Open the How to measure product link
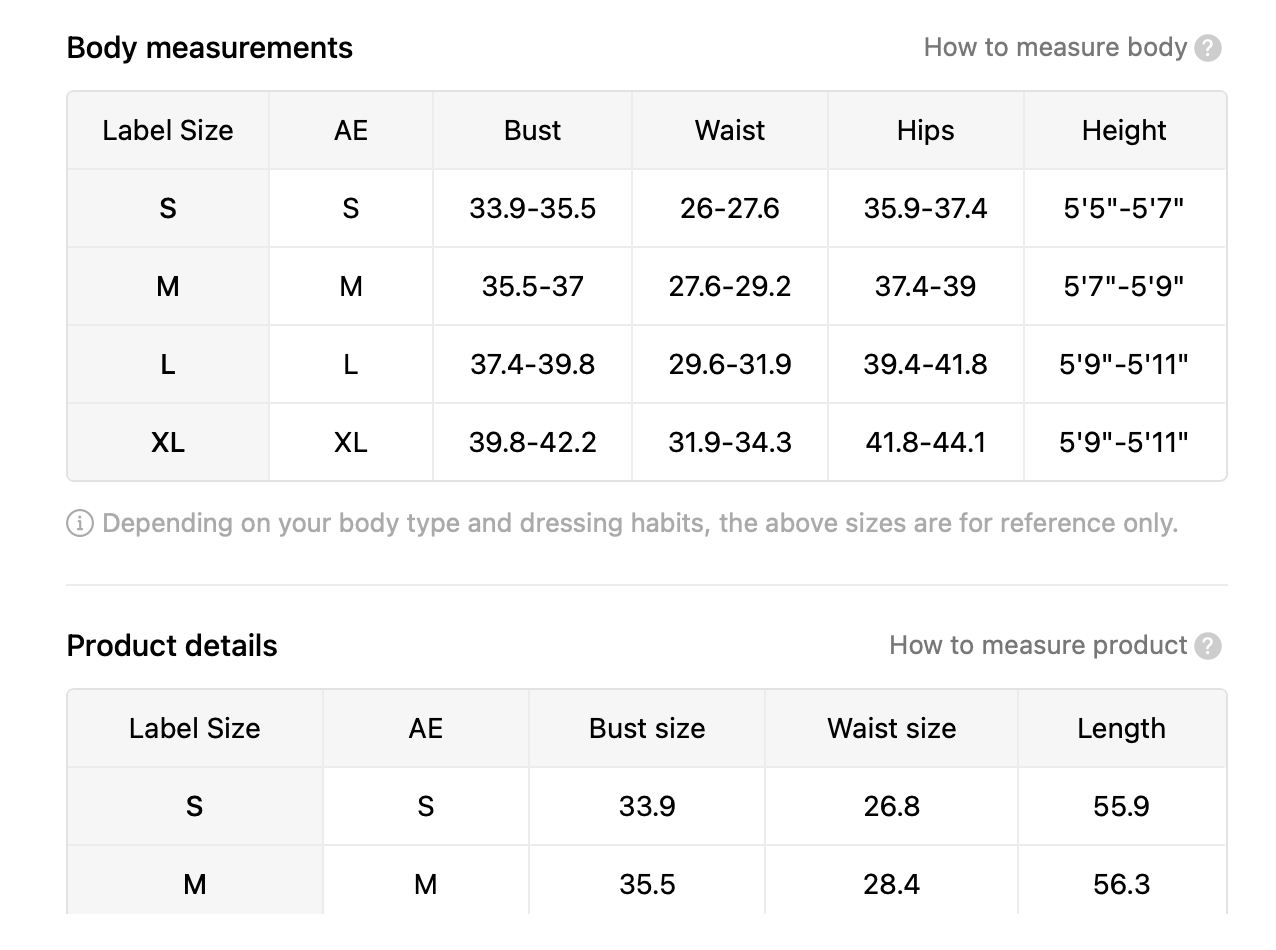The height and width of the screenshot is (950, 1276). tap(1038, 645)
